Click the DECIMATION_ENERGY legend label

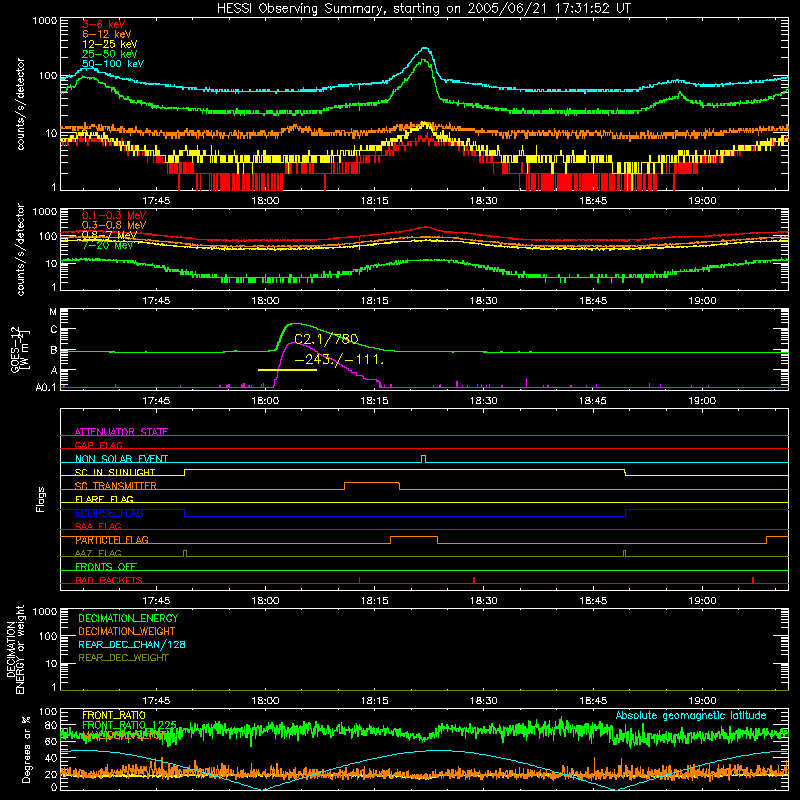[x=128, y=618]
